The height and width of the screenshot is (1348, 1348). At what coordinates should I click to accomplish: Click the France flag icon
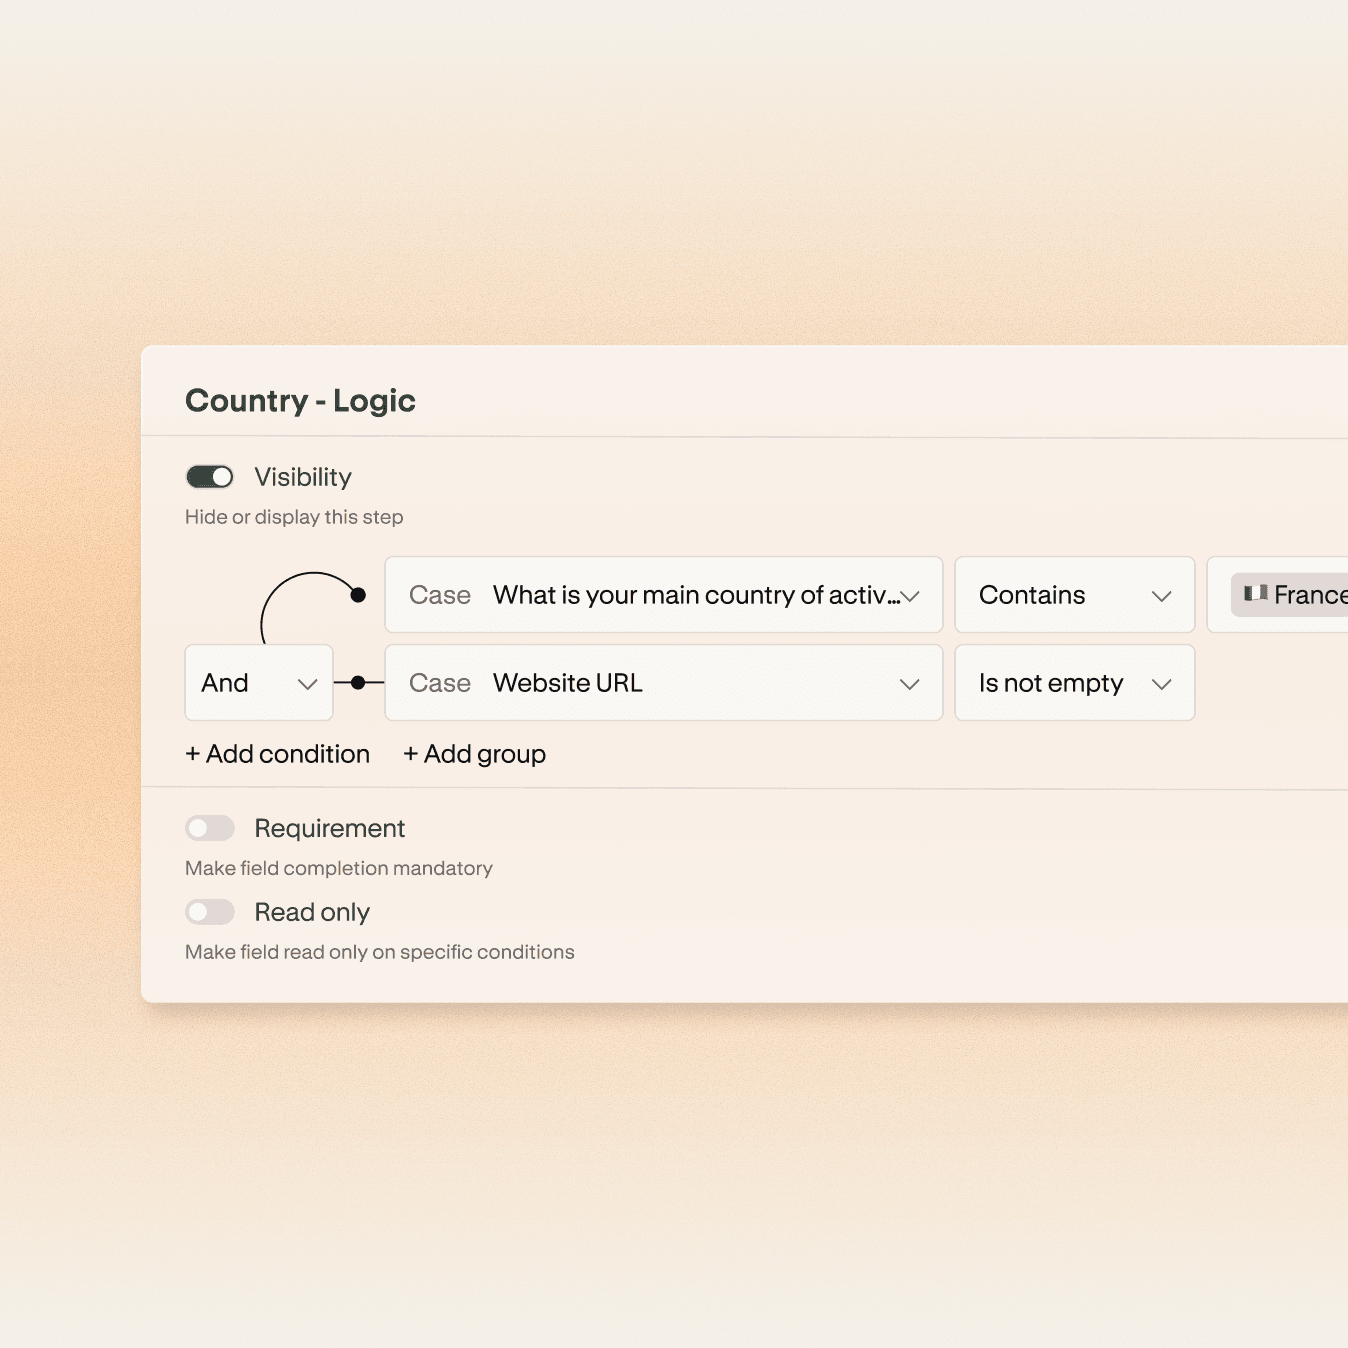coord(1255,593)
